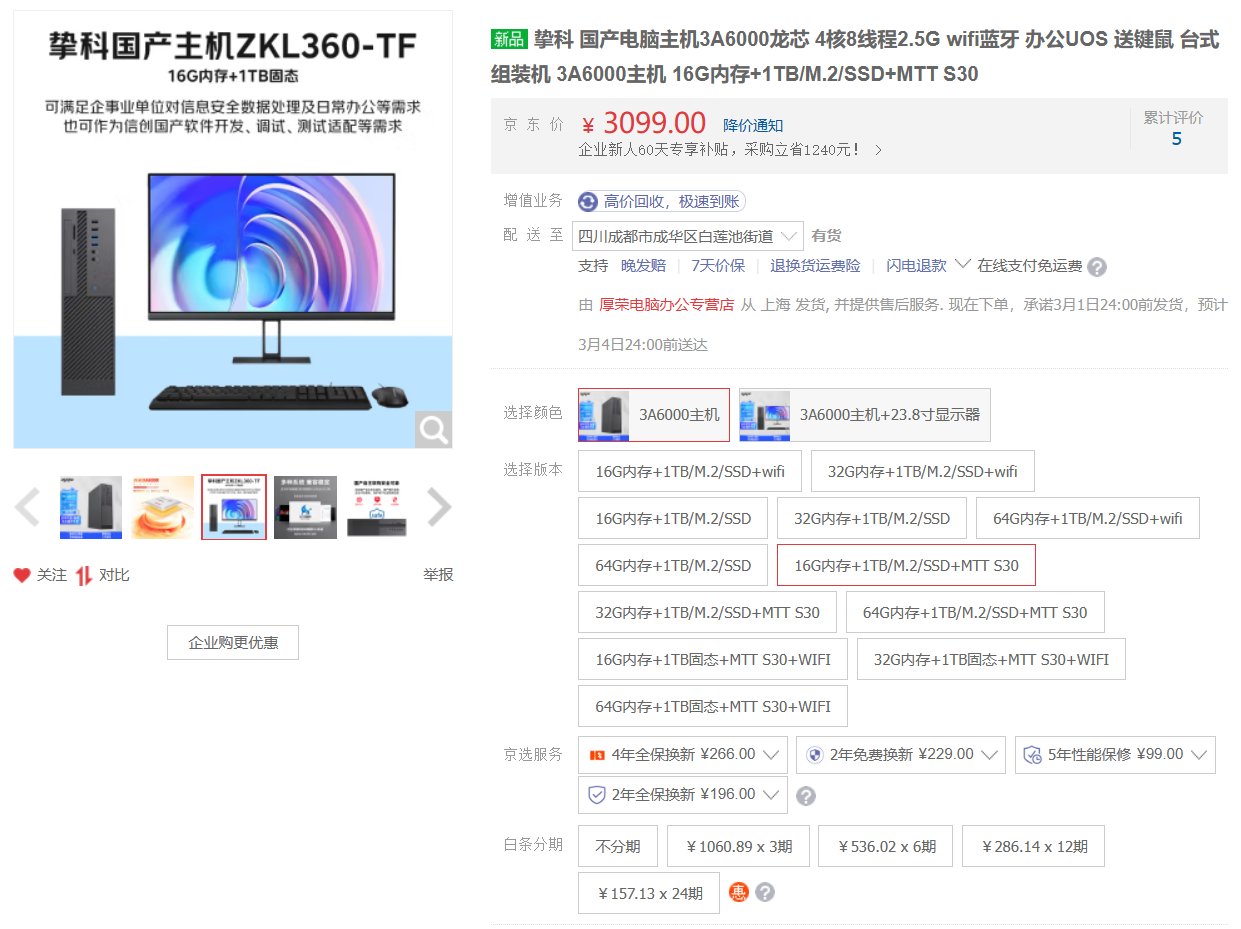Click the 降价通知 link
Image resolution: width=1241 pixels, height=929 pixels.
(x=753, y=125)
